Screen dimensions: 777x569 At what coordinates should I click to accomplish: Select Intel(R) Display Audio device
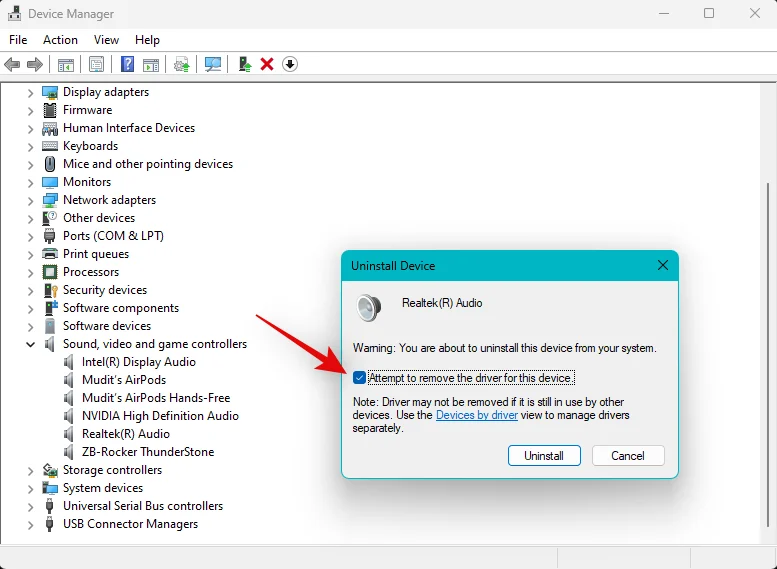tap(139, 362)
